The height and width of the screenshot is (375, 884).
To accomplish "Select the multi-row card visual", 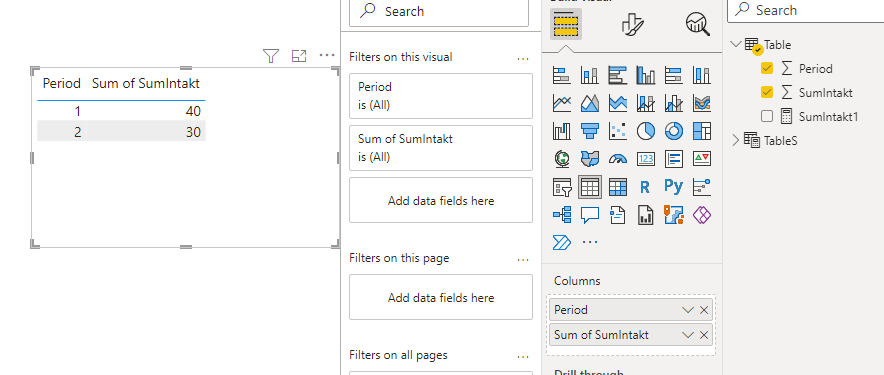I will 674,159.
